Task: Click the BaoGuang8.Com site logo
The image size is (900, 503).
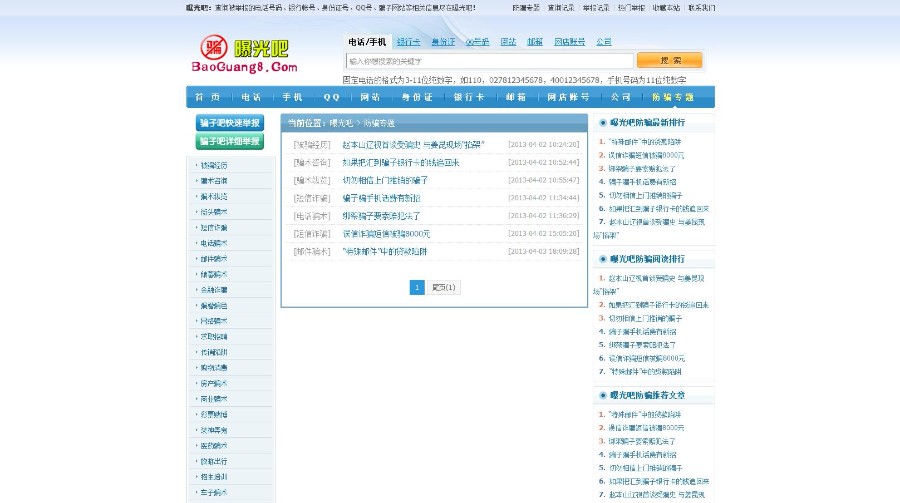Action: (x=245, y=55)
